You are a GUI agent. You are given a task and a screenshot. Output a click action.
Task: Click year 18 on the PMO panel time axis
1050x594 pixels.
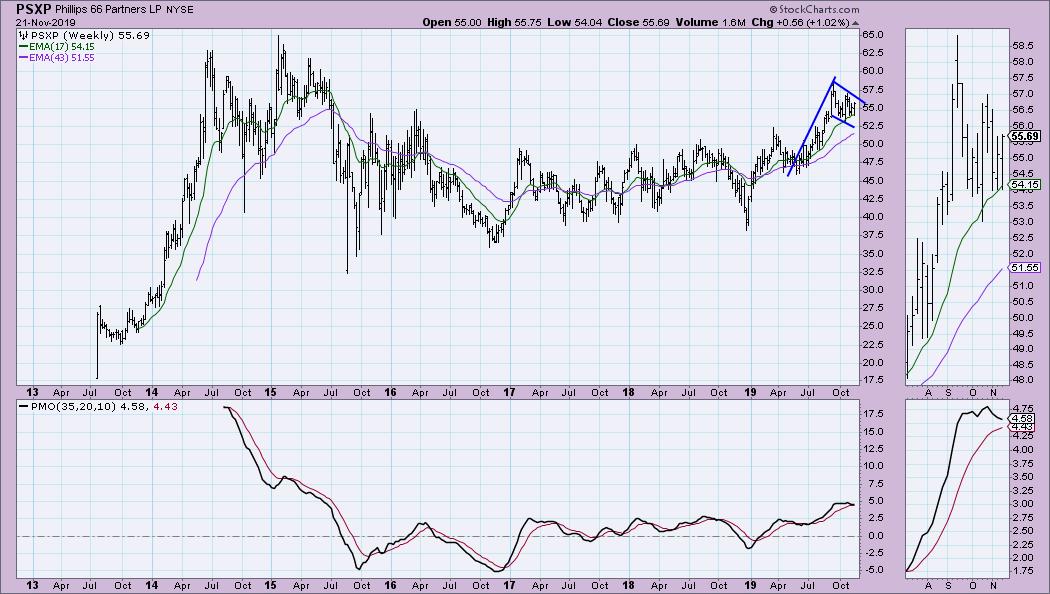point(628,585)
